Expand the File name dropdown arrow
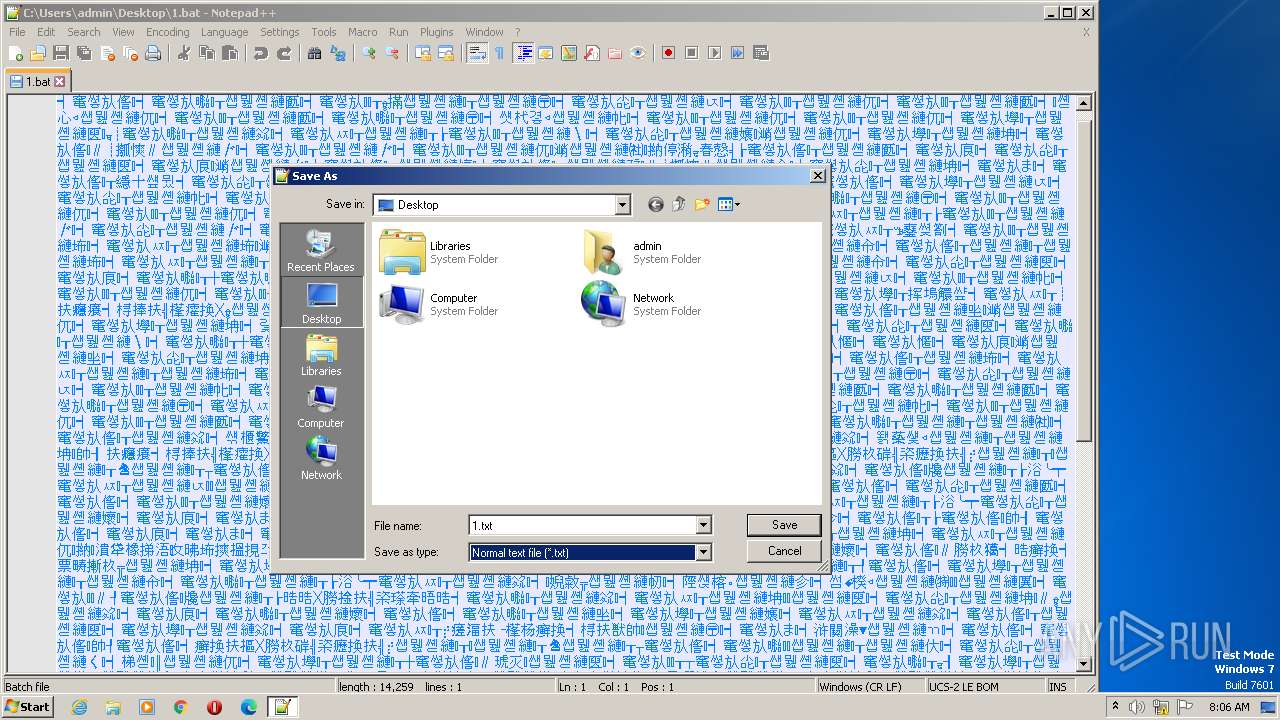Image resolution: width=1280 pixels, height=720 pixels. coord(703,525)
